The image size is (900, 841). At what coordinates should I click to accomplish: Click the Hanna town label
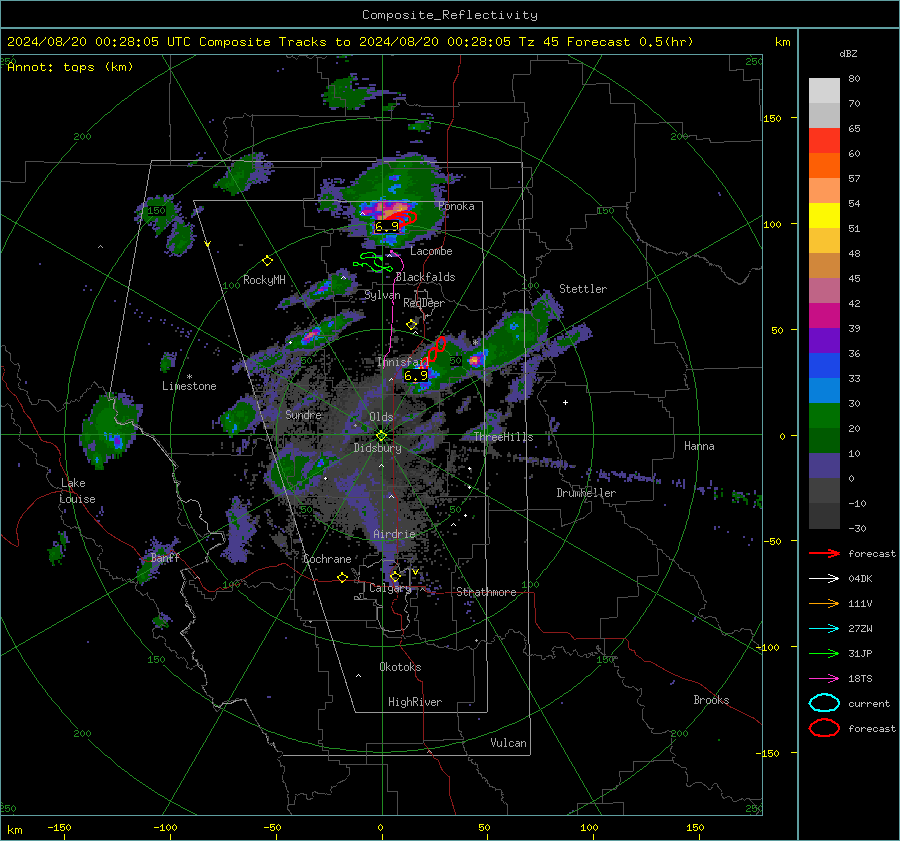(699, 446)
